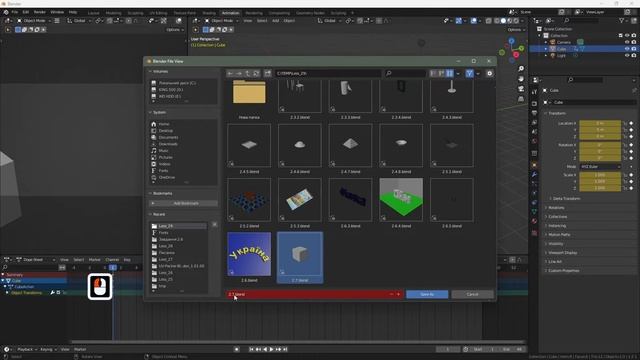The image size is (640, 360).
Task: Decrement the file name number with minus
Action: point(391,294)
